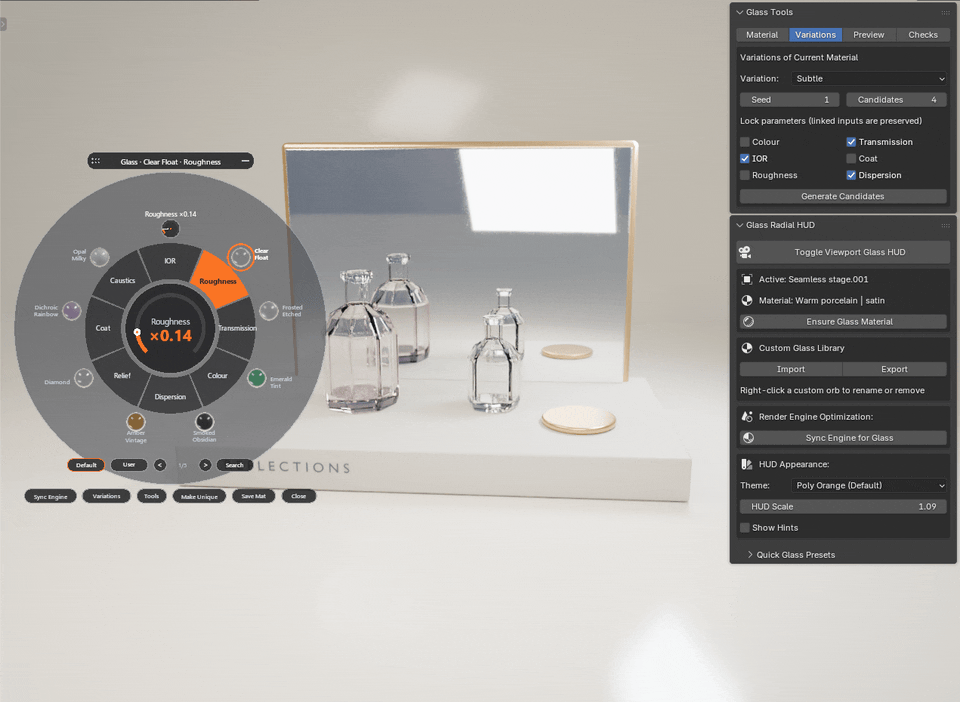This screenshot has height=702, width=960.
Task: Select the Emerald Tint glass orb
Action: pos(257,378)
